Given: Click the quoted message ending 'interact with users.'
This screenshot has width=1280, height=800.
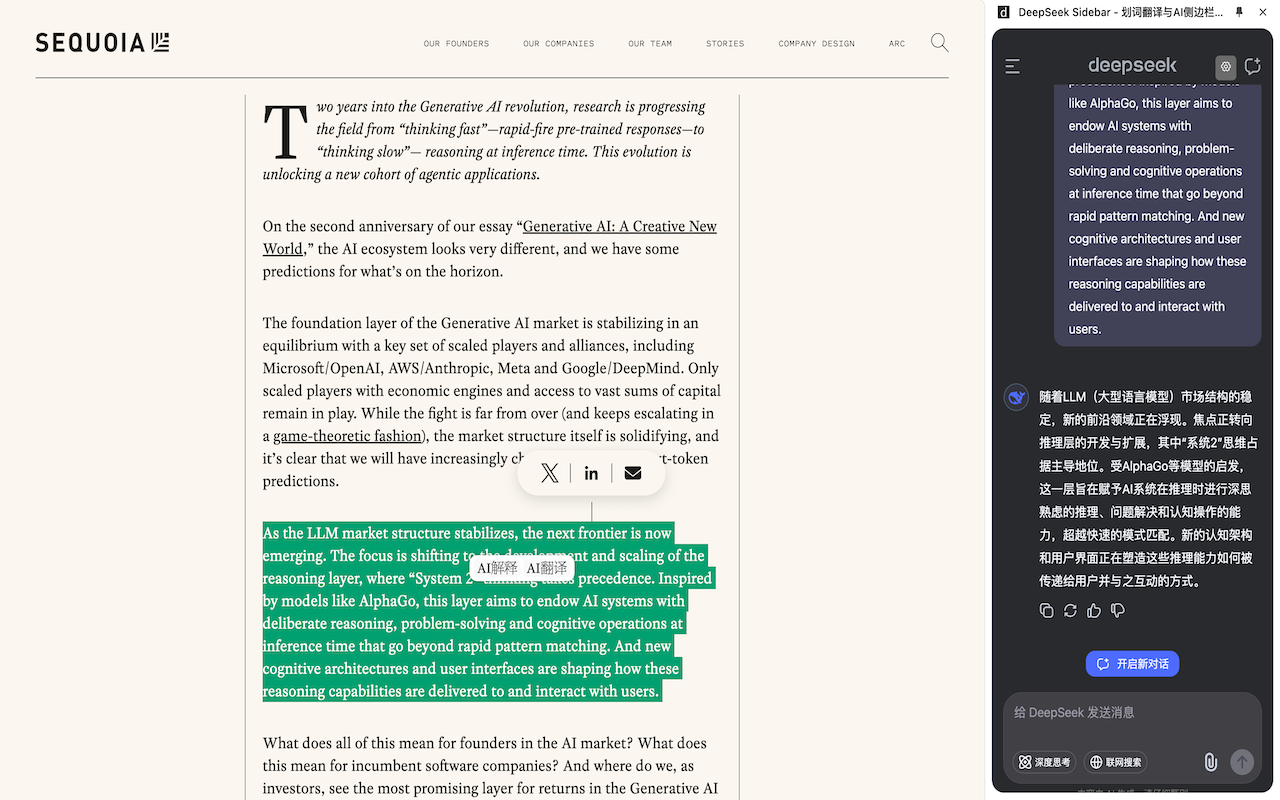Looking at the screenshot, I should pyautogui.click(x=1157, y=216).
